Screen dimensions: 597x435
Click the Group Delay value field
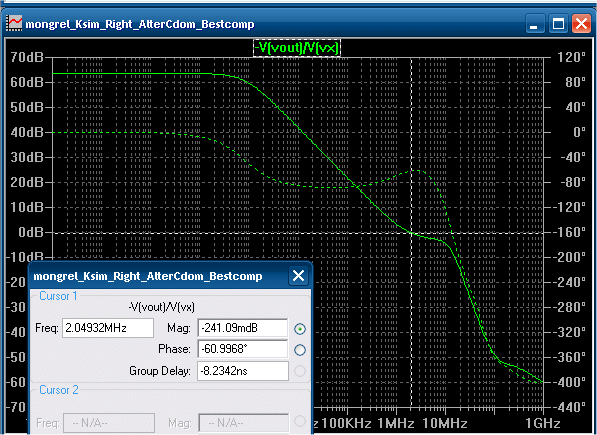coord(243,371)
